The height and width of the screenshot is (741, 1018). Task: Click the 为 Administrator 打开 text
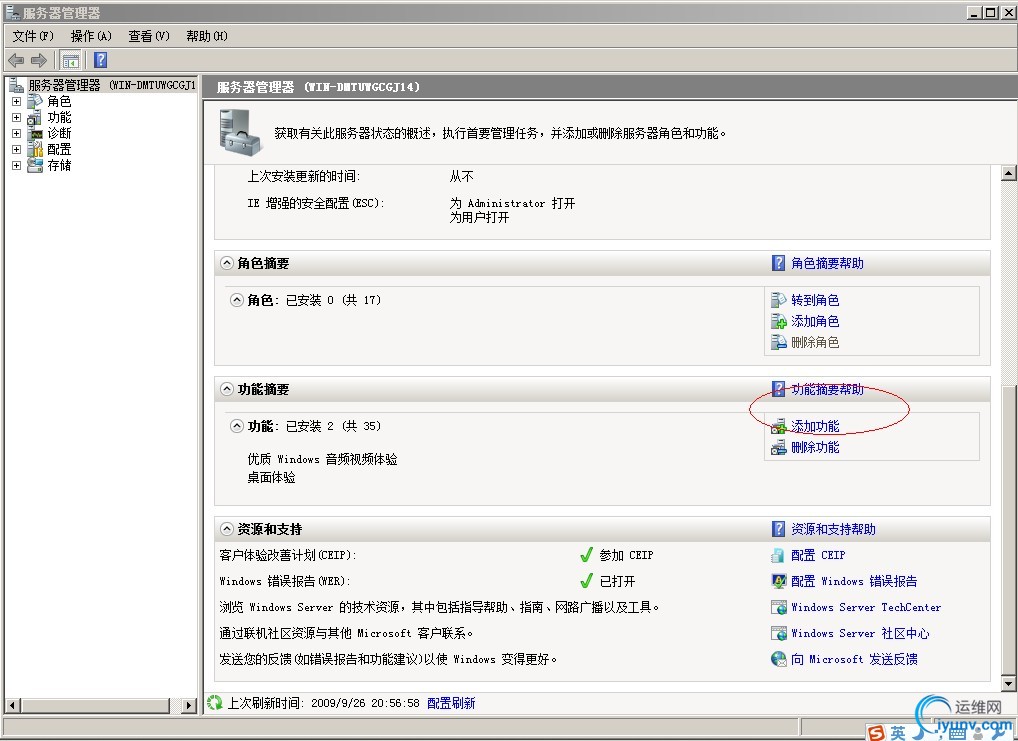coord(512,203)
